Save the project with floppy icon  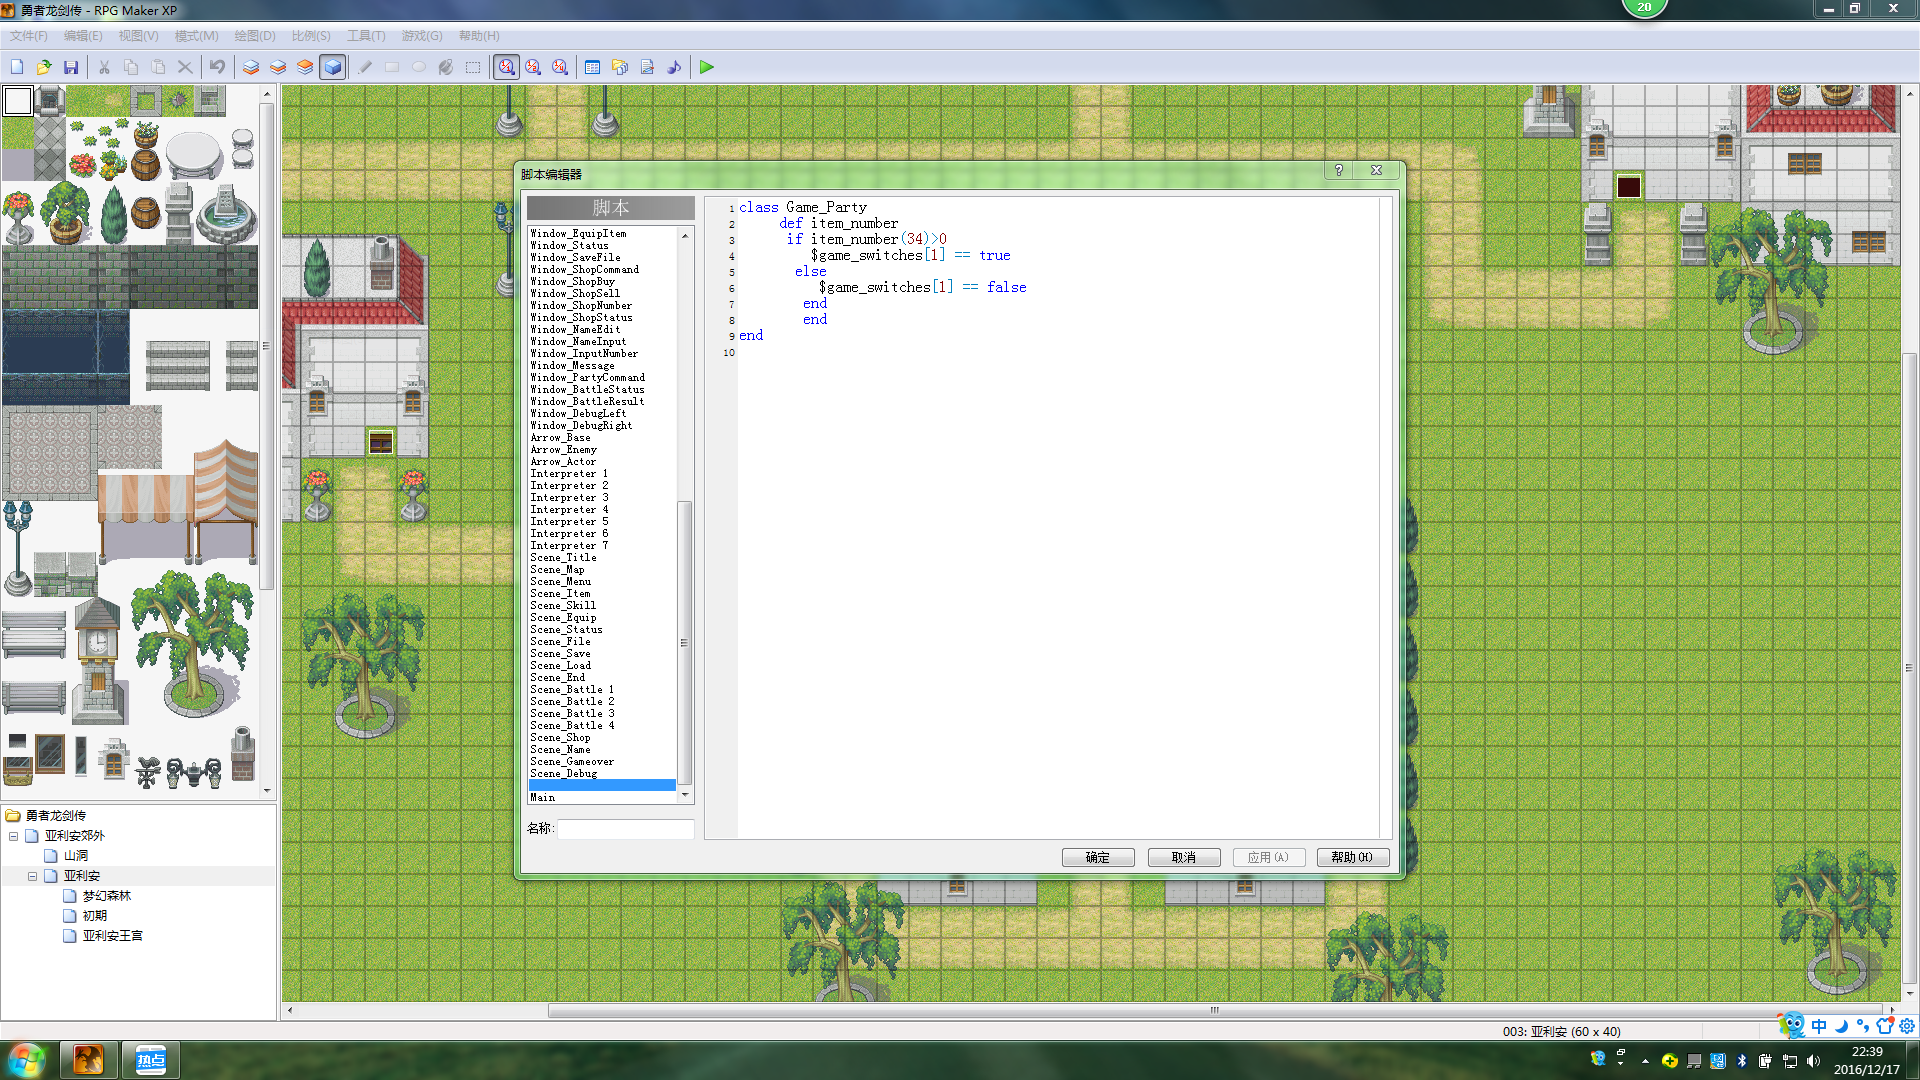[71, 67]
